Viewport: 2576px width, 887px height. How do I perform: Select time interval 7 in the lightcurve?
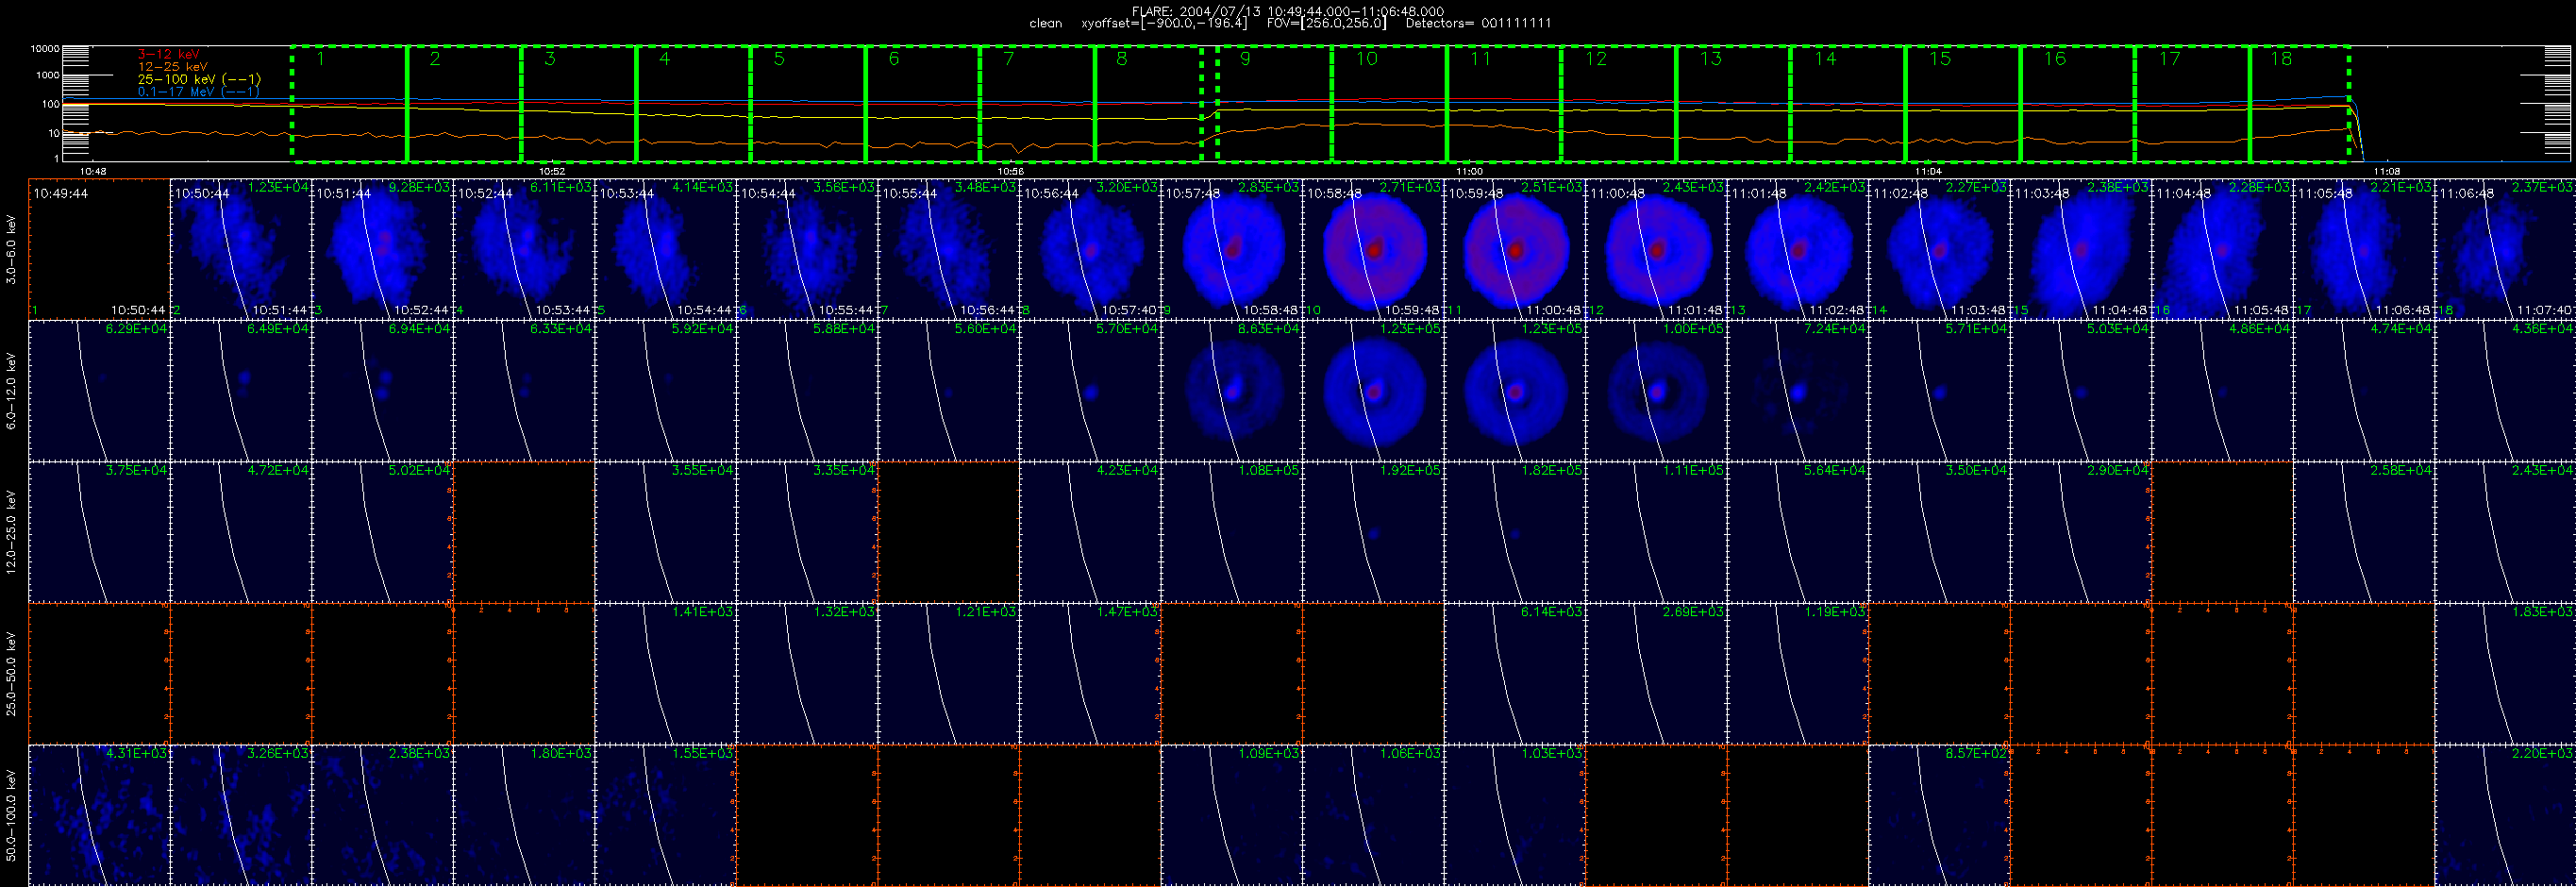point(1037,103)
